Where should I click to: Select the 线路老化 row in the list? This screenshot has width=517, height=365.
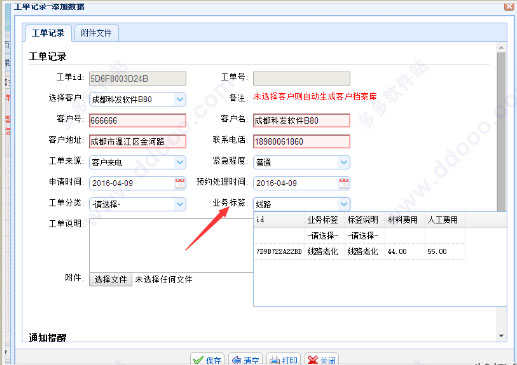coord(359,251)
